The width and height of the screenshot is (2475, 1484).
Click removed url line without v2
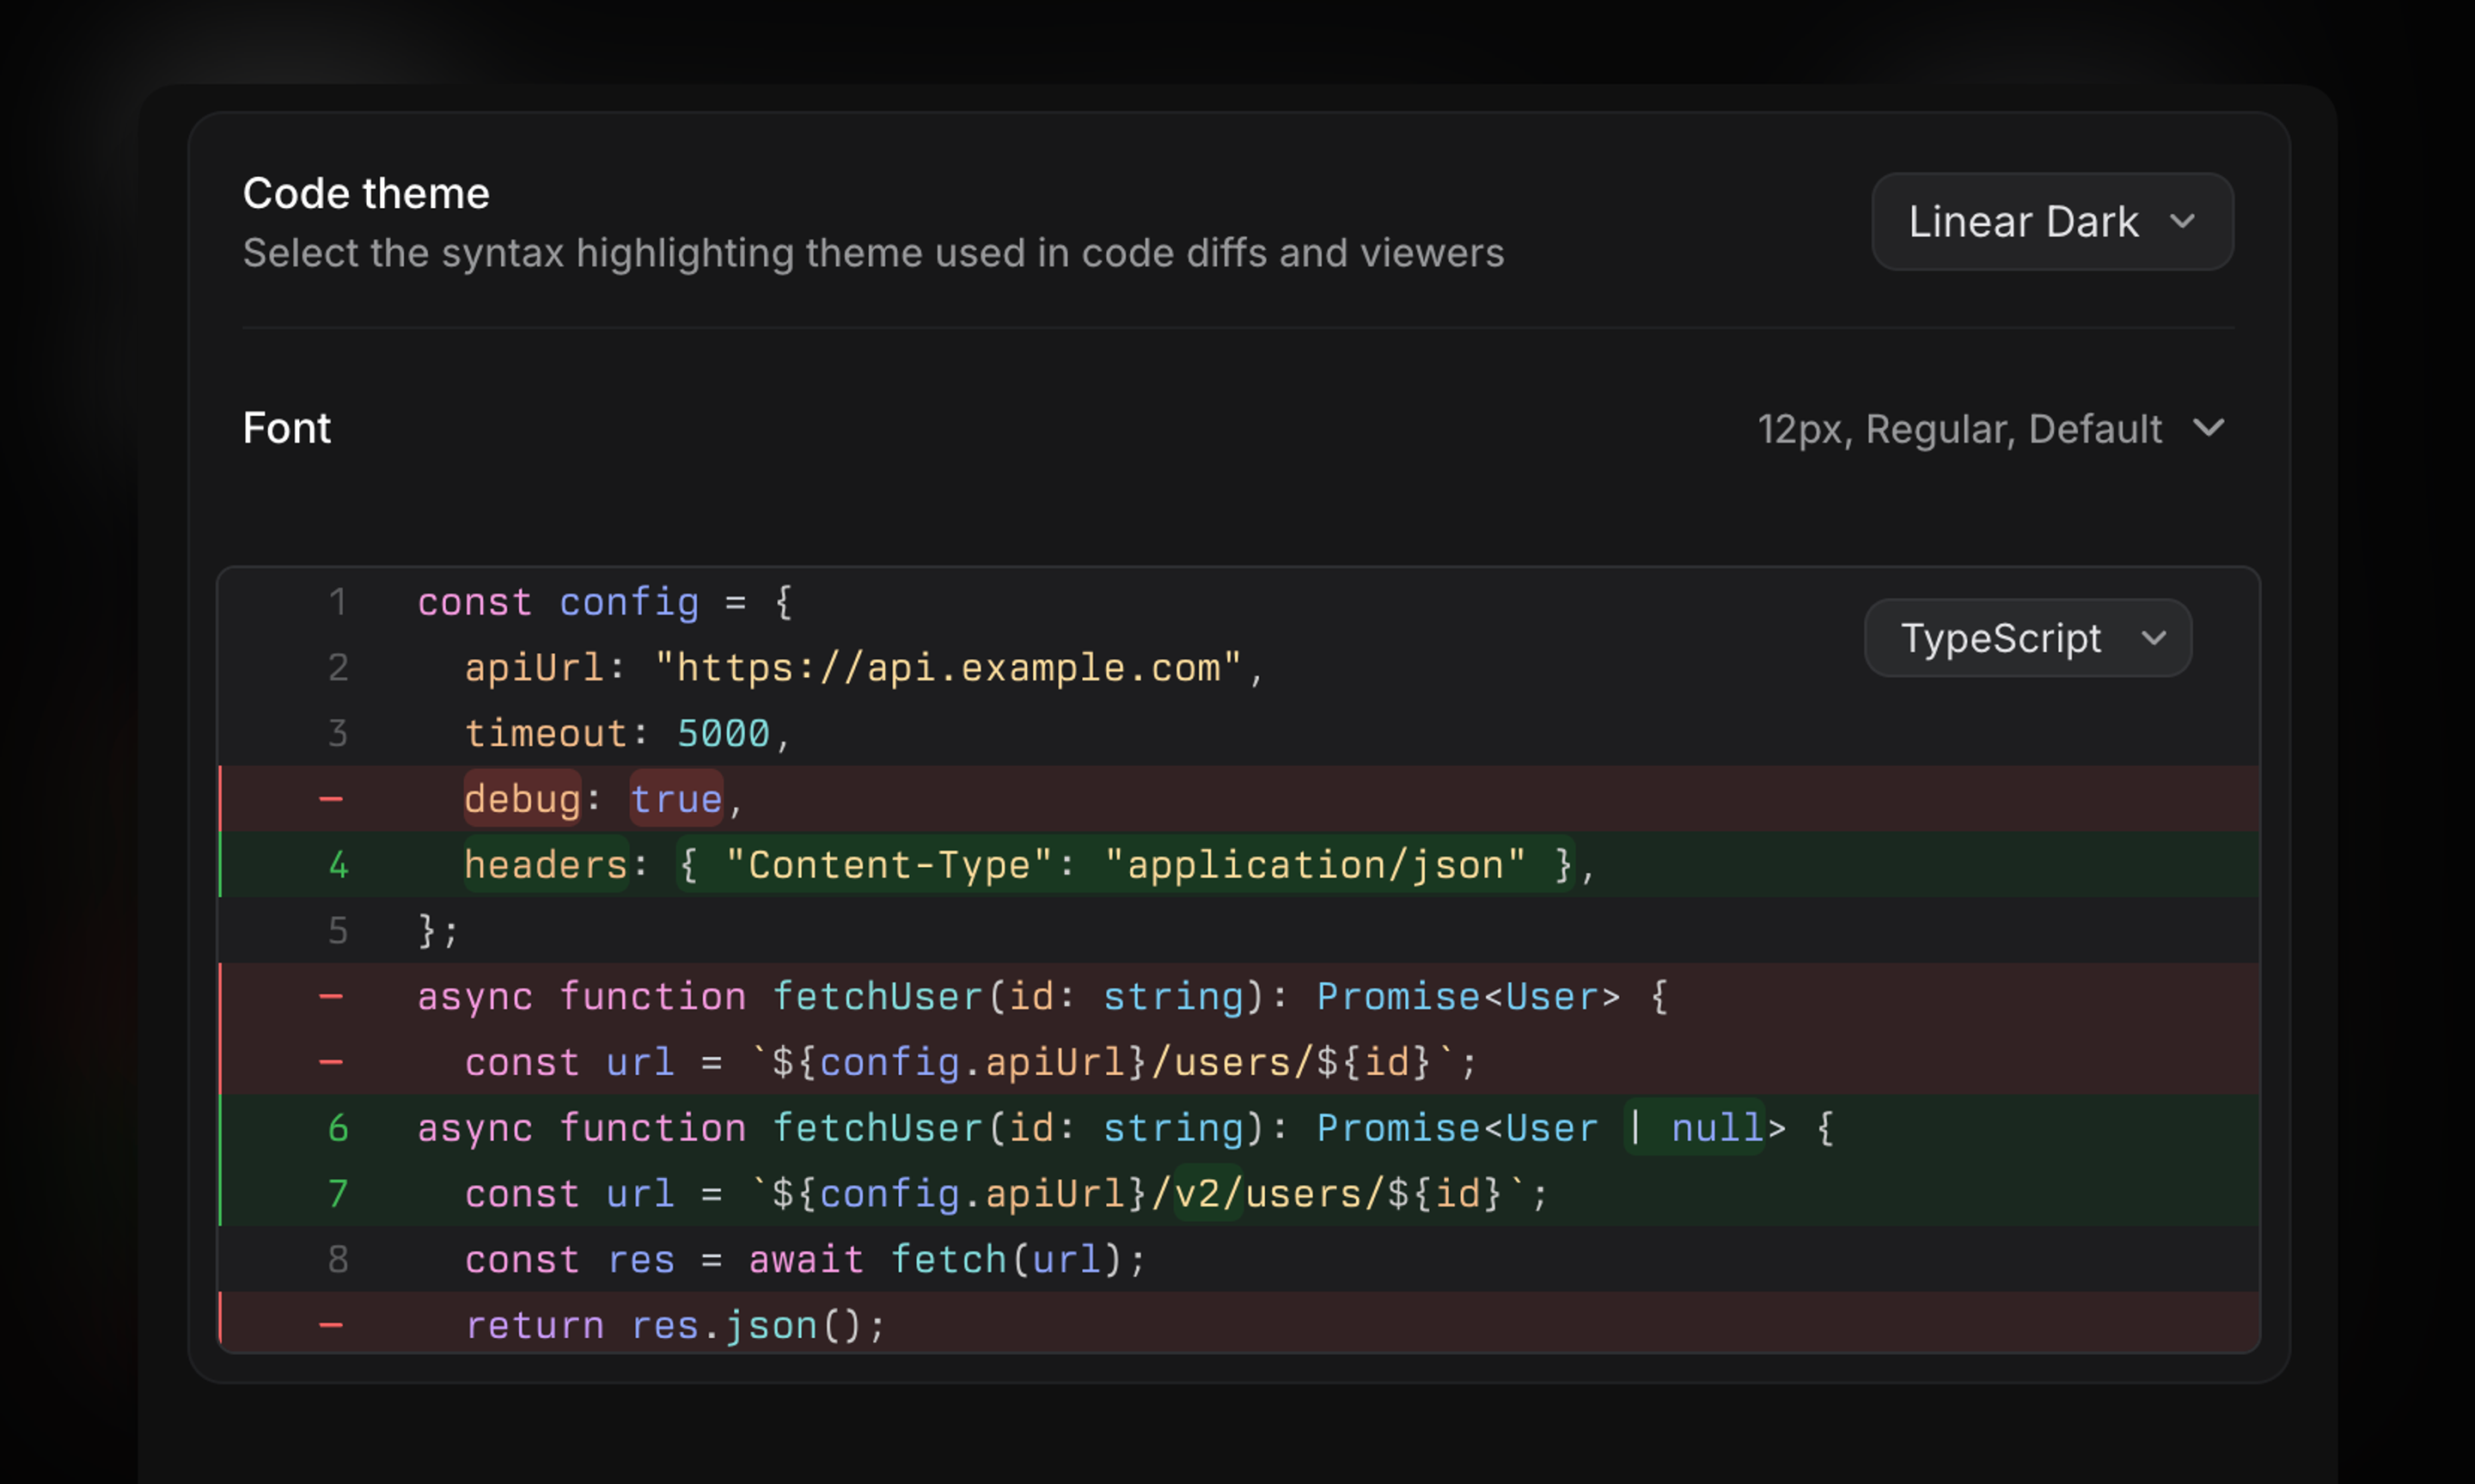click(x=1239, y=1062)
